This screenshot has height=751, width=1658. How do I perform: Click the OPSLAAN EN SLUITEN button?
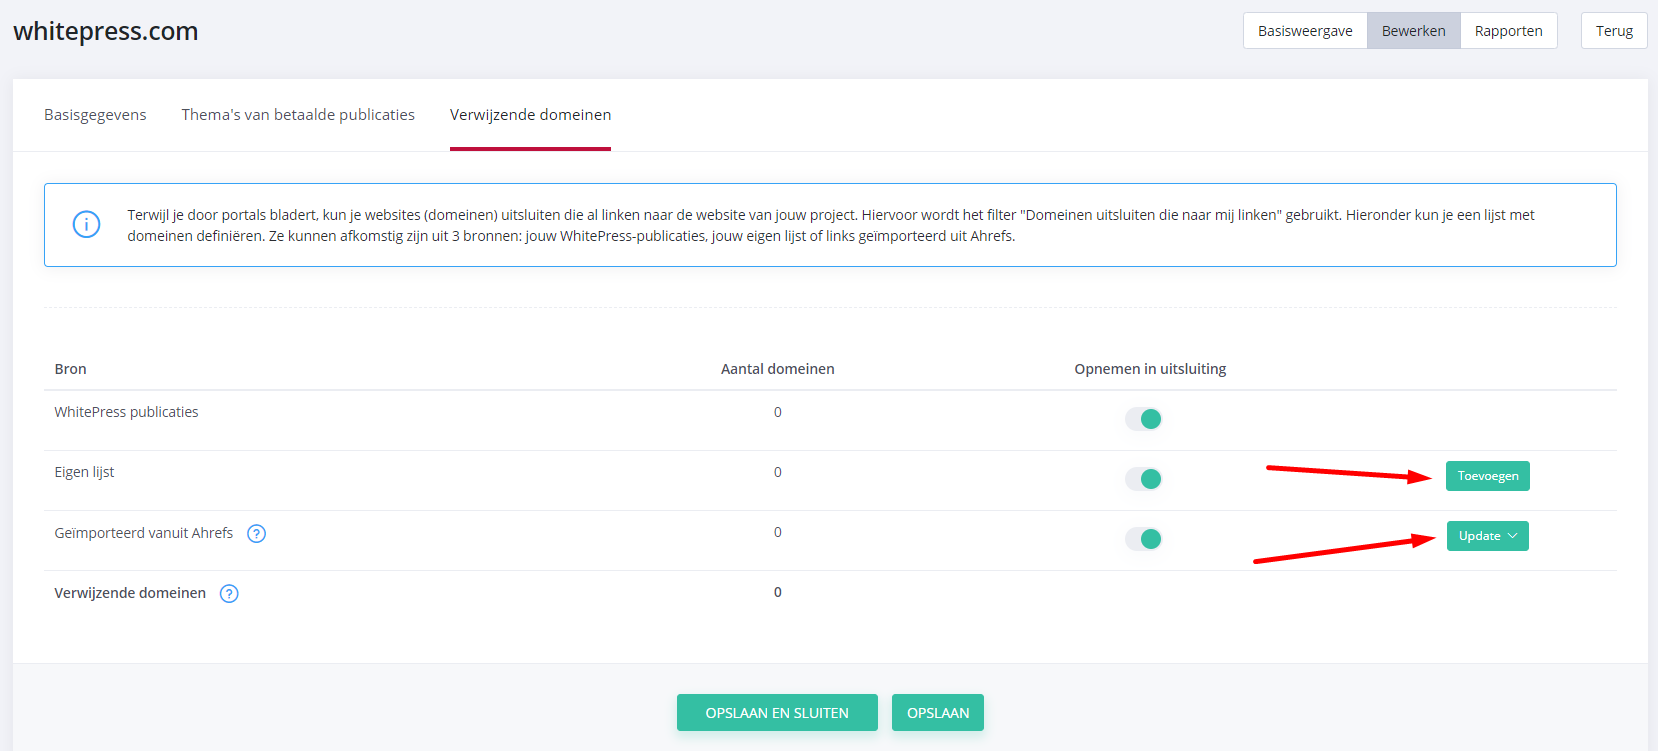pyautogui.click(x=777, y=713)
